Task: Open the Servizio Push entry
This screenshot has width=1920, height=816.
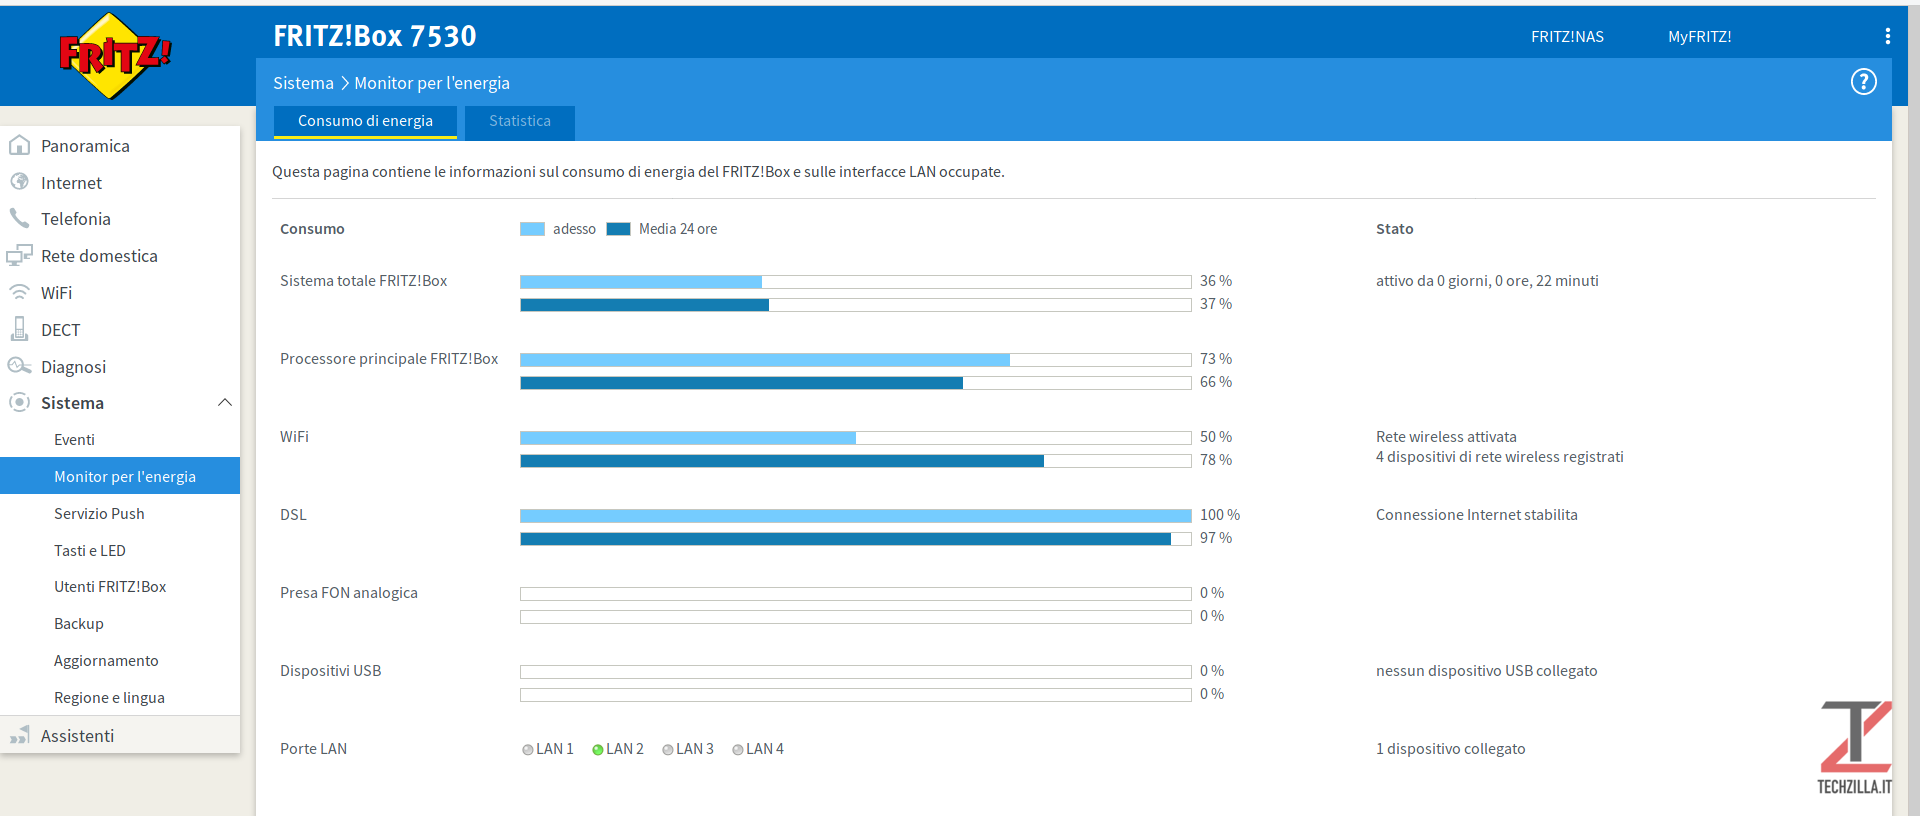Action: click(x=99, y=514)
